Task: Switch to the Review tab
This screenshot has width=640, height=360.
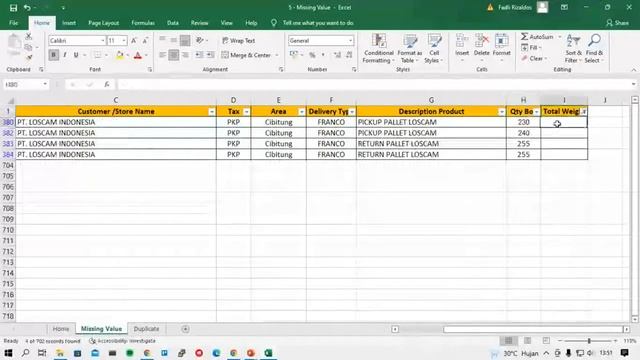Action: click(x=200, y=23)
